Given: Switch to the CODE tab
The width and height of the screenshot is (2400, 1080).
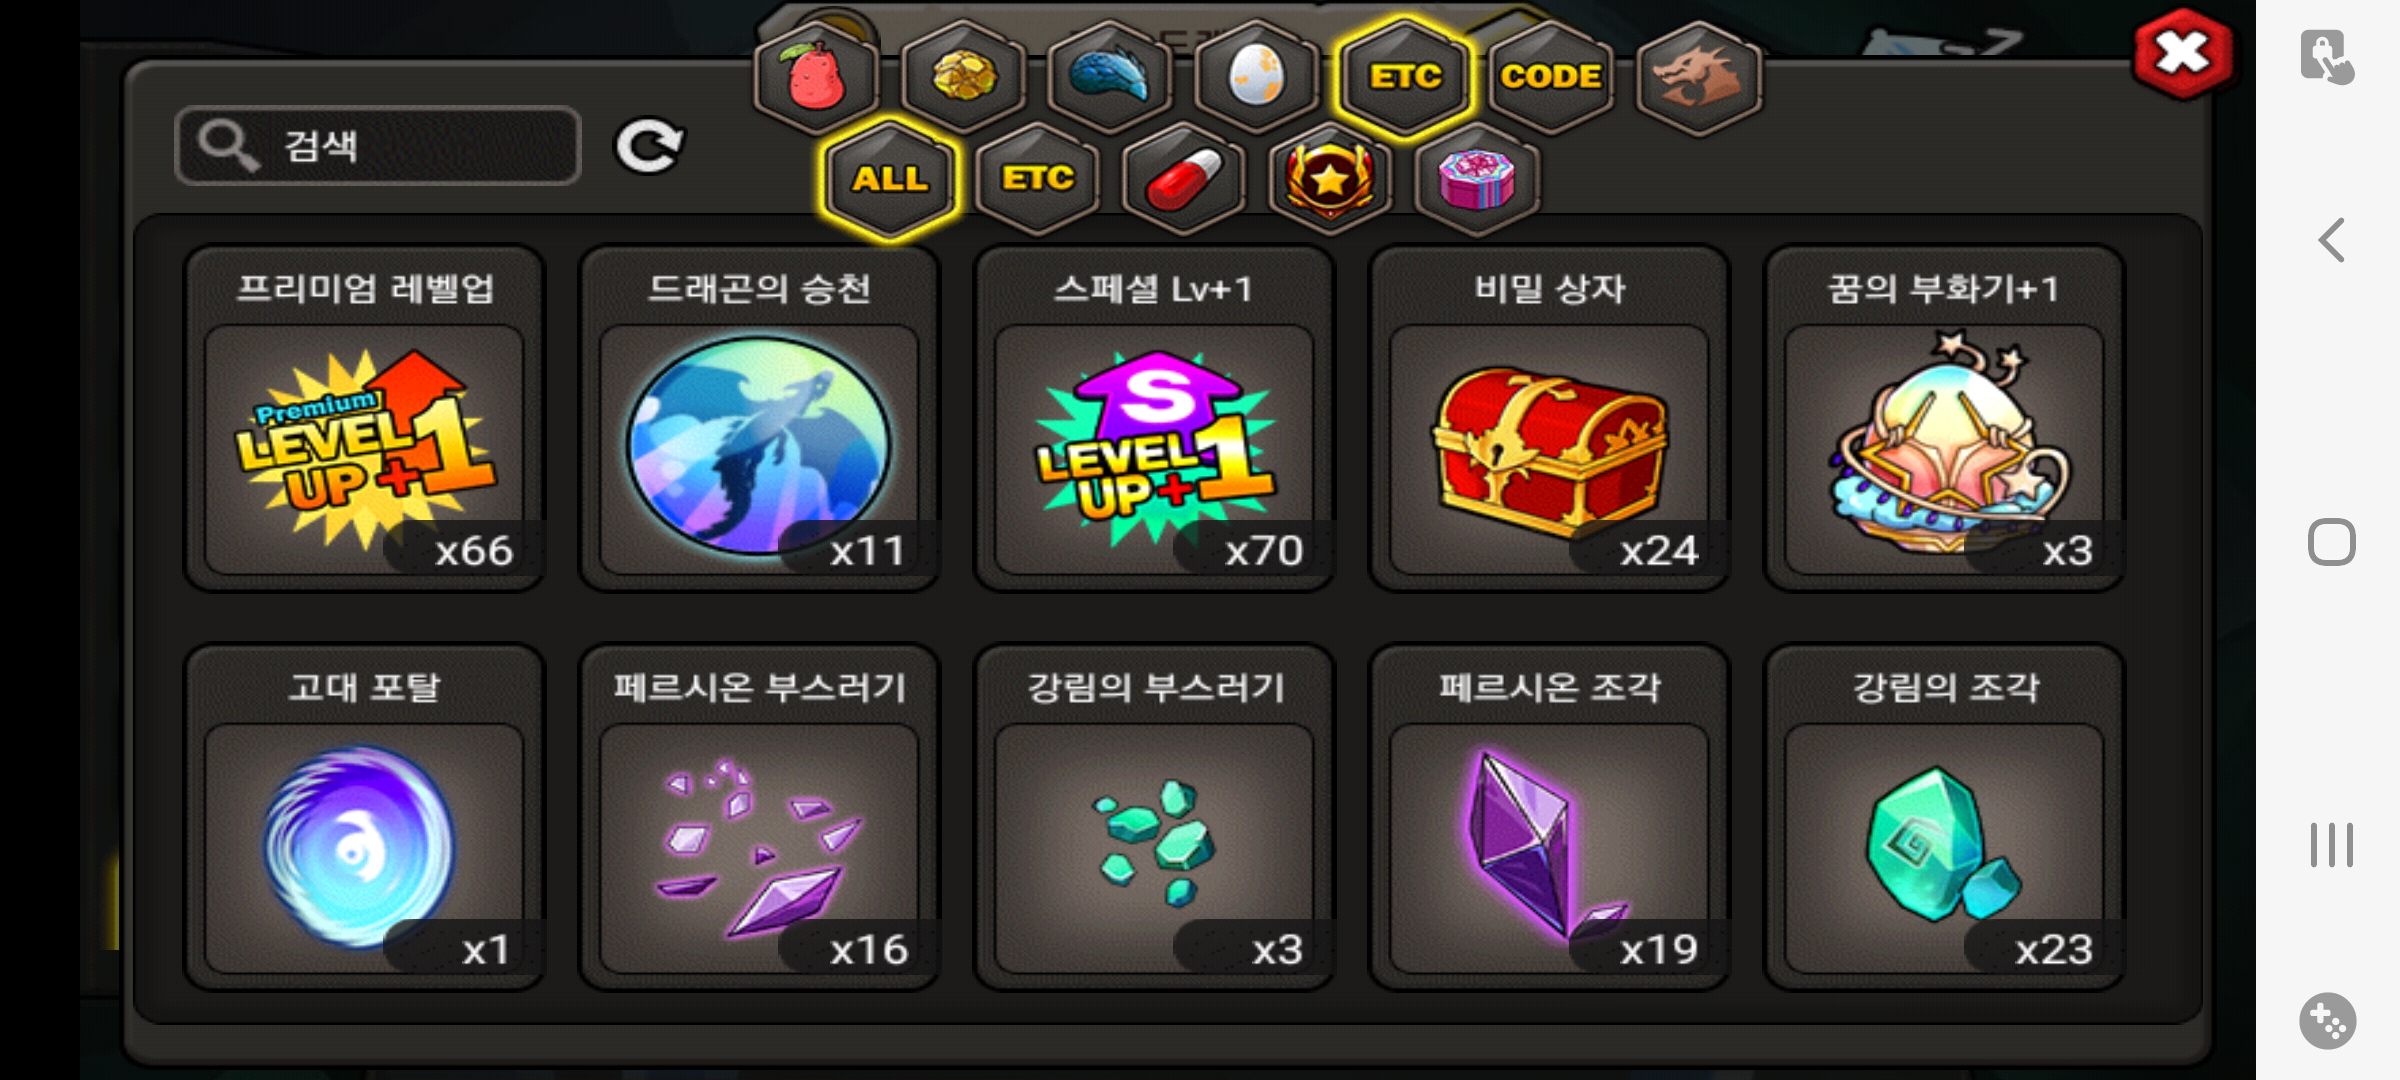Looking at the screenshot, I should click(1551, 78).
